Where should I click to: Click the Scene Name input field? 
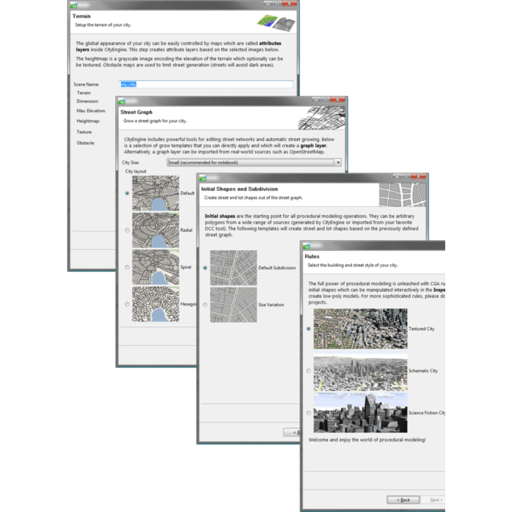pos(206,84)
